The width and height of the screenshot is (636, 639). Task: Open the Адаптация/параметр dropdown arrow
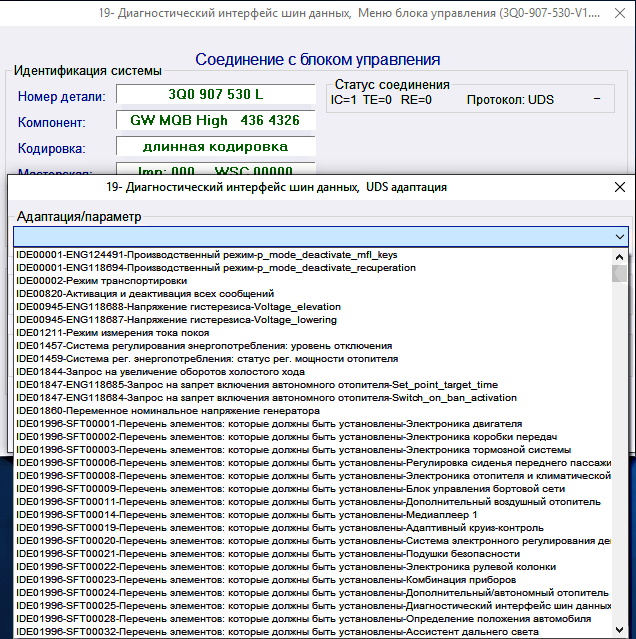(x=619, y=236)
